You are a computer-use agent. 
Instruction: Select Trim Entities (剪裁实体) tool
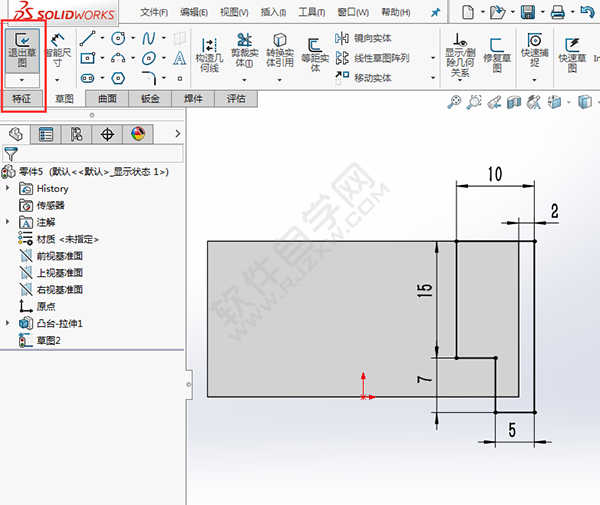pyautogui.click(x=245, y=50)
